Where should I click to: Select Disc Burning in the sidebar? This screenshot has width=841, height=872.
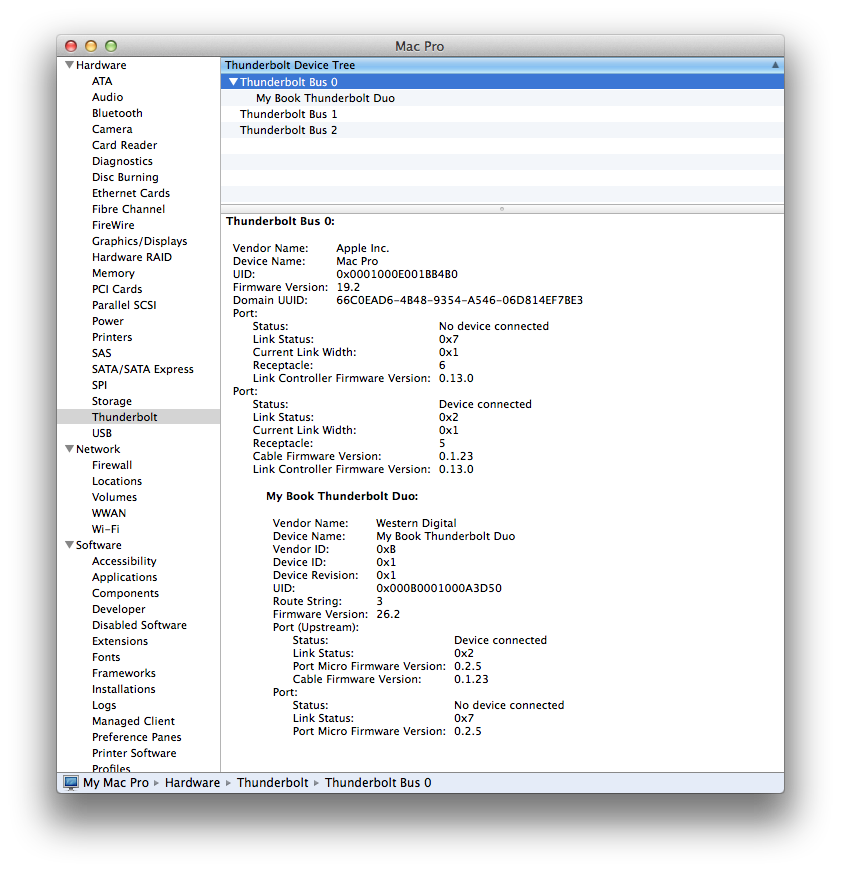click(x=125, y=177)
